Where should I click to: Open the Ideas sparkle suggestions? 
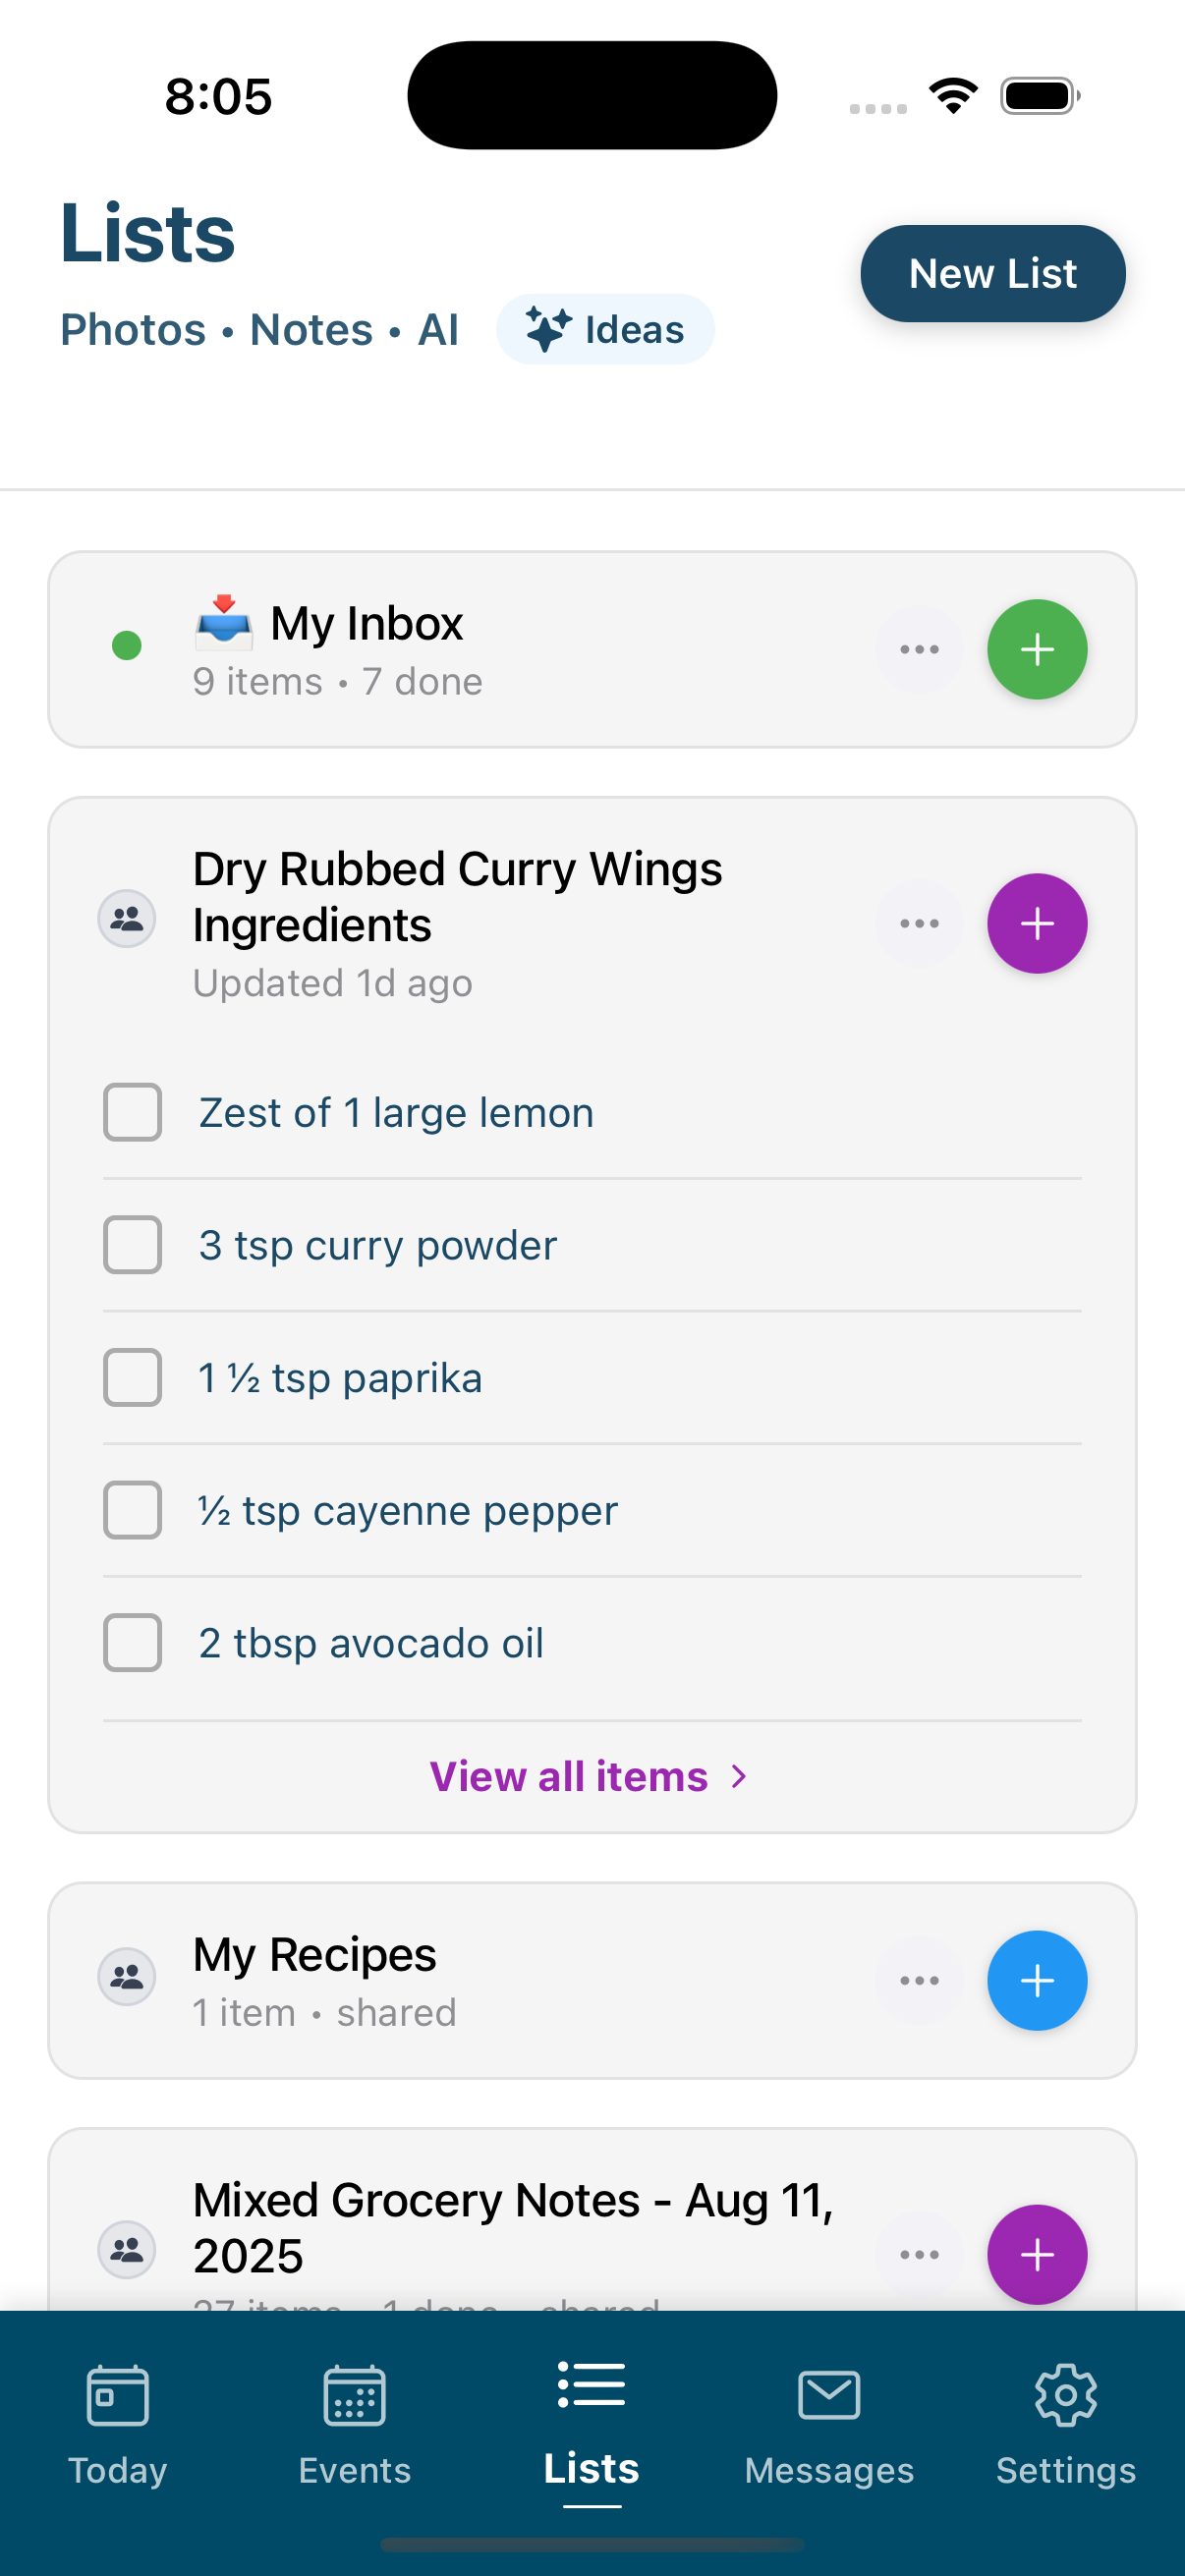tap(605, 329)
